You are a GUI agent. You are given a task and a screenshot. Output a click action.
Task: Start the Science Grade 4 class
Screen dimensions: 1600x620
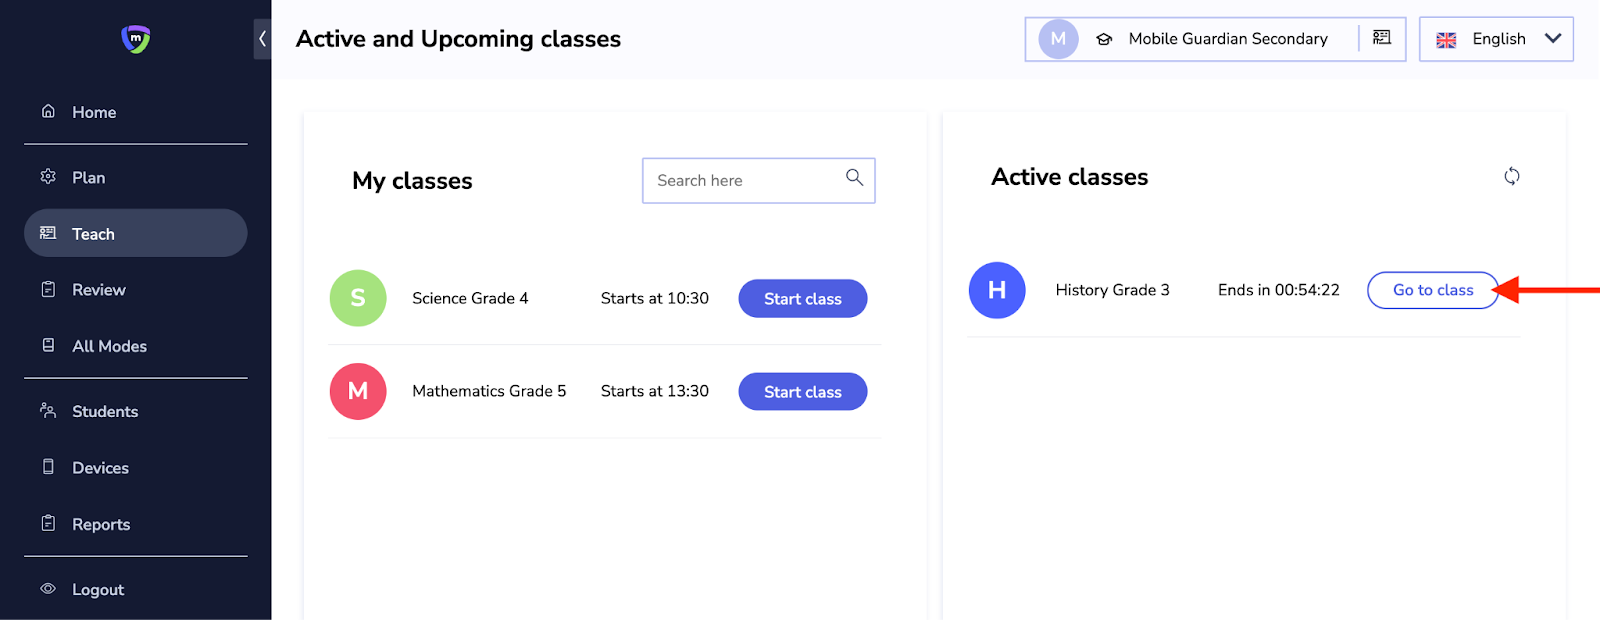(x=802, y=299)
